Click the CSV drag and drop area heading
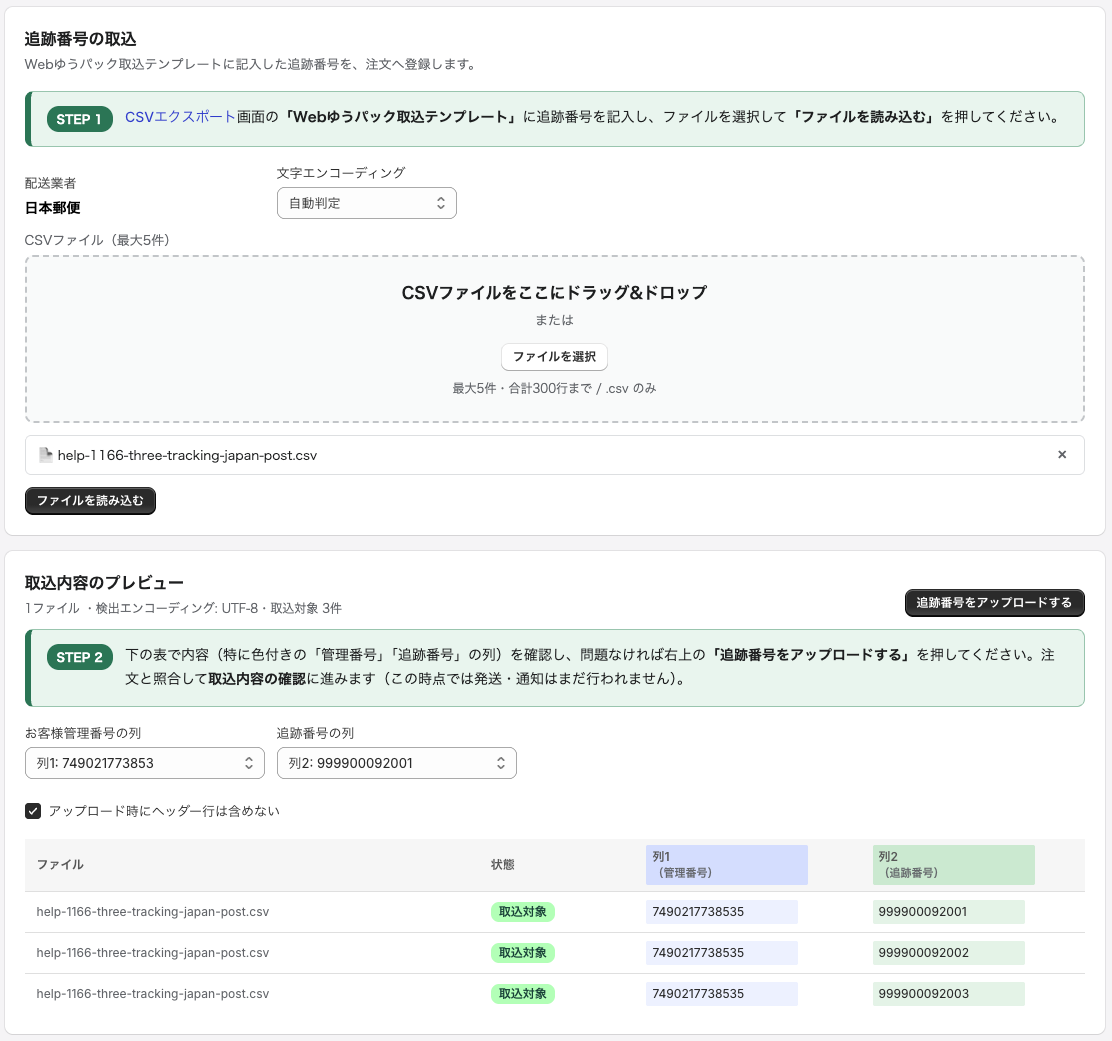 (555, 293)
